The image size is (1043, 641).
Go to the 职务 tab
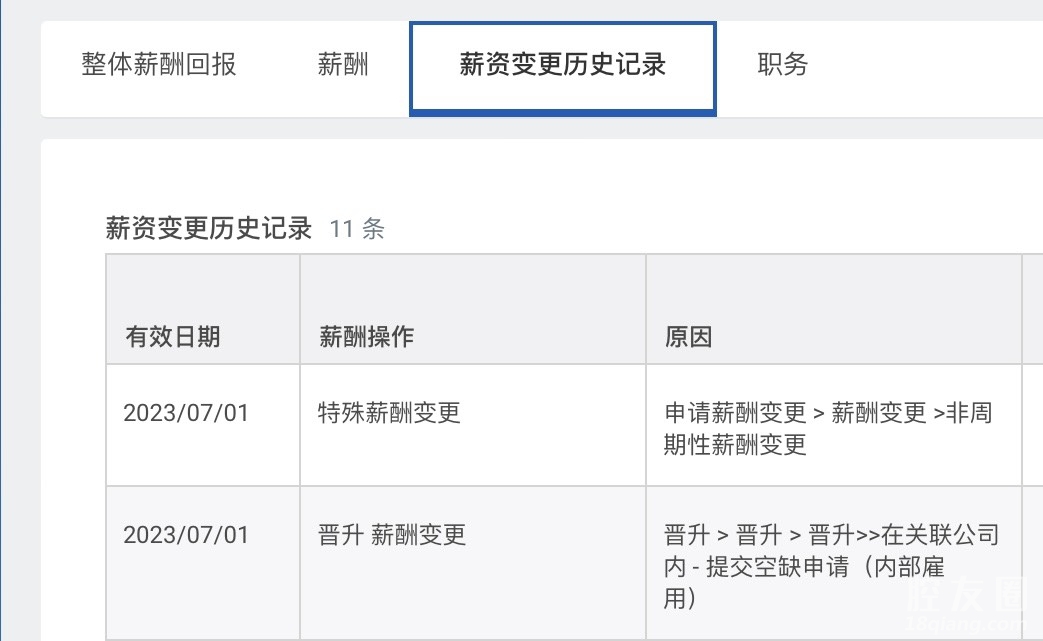point(782,66)
